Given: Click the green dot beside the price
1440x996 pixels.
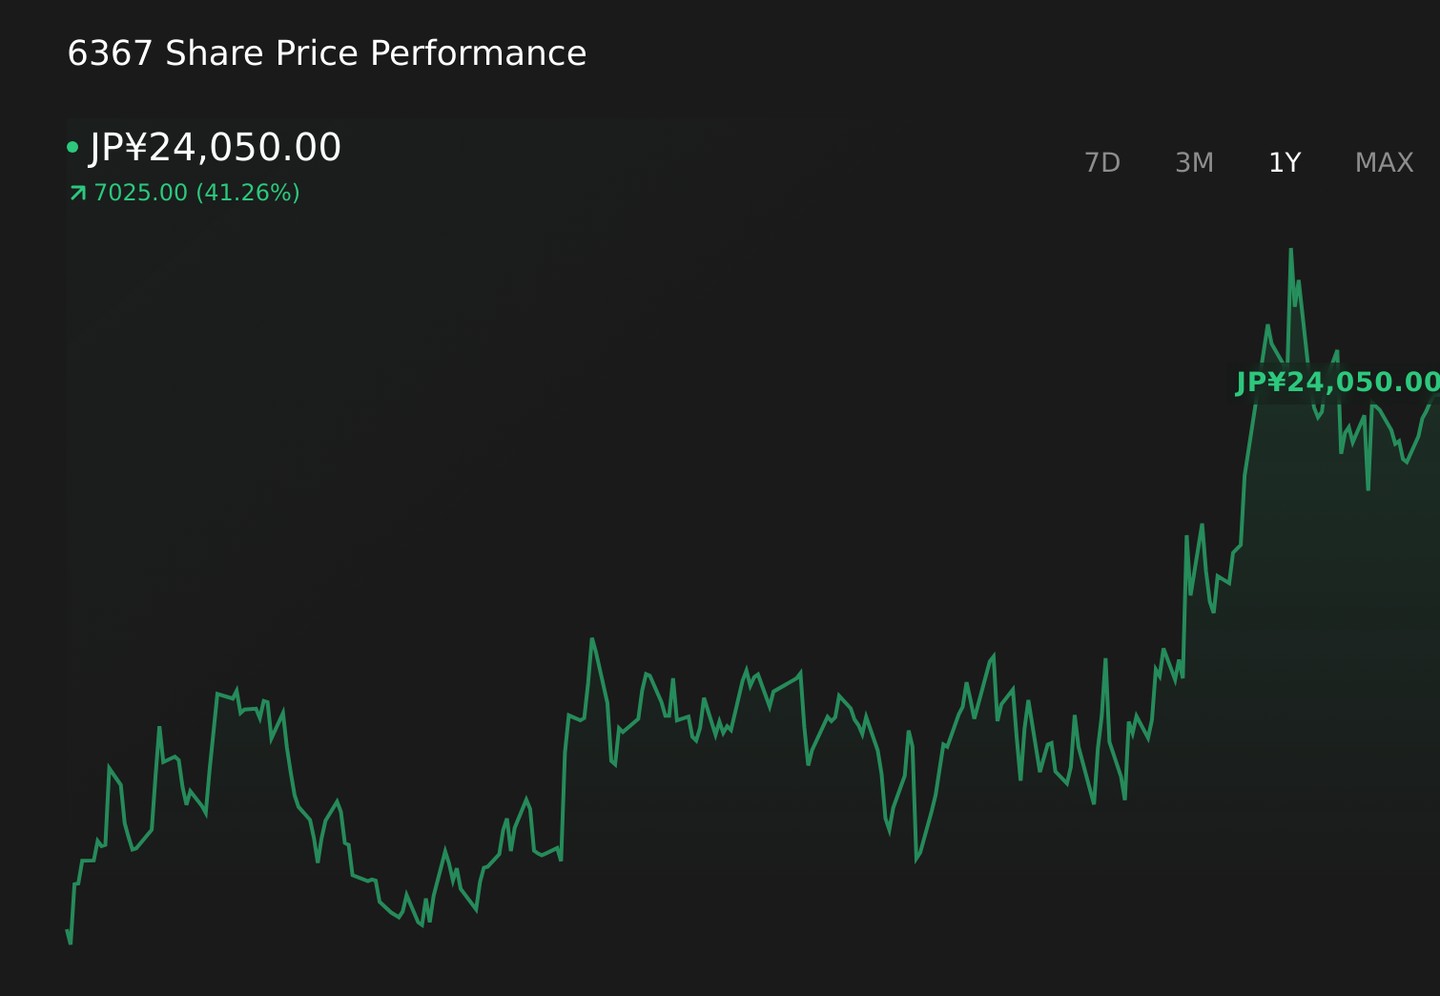Looking at the screenshot, I should (72, 147).
